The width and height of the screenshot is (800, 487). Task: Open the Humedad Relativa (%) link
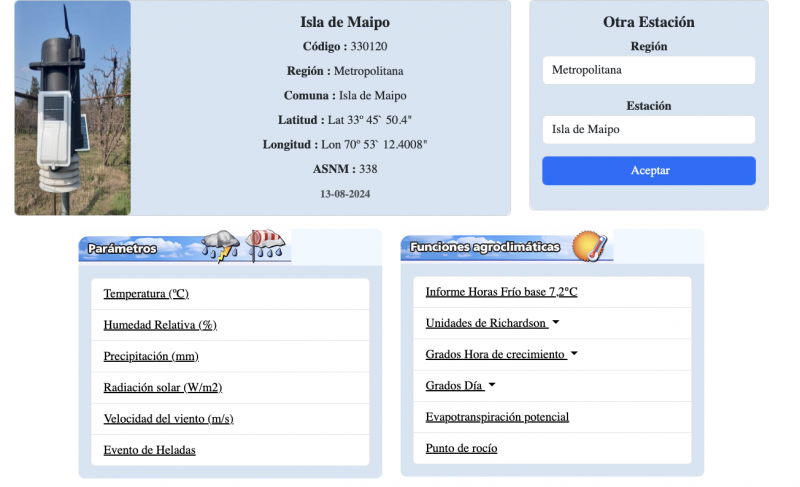(x=160, y=325)
